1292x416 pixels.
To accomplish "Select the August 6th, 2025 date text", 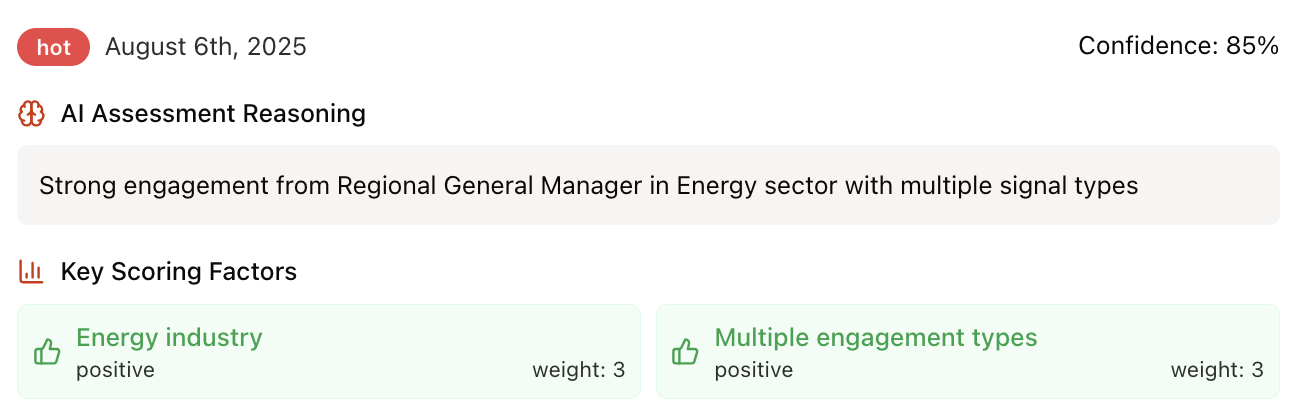I will pyautogui.click(x=206, y=47).
